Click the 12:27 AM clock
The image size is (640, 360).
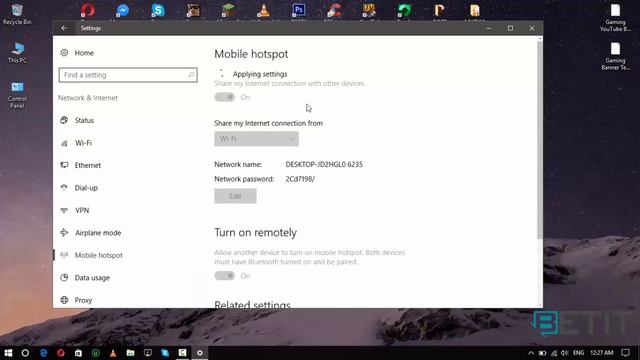pyautogui.click(x=602, y=353)
